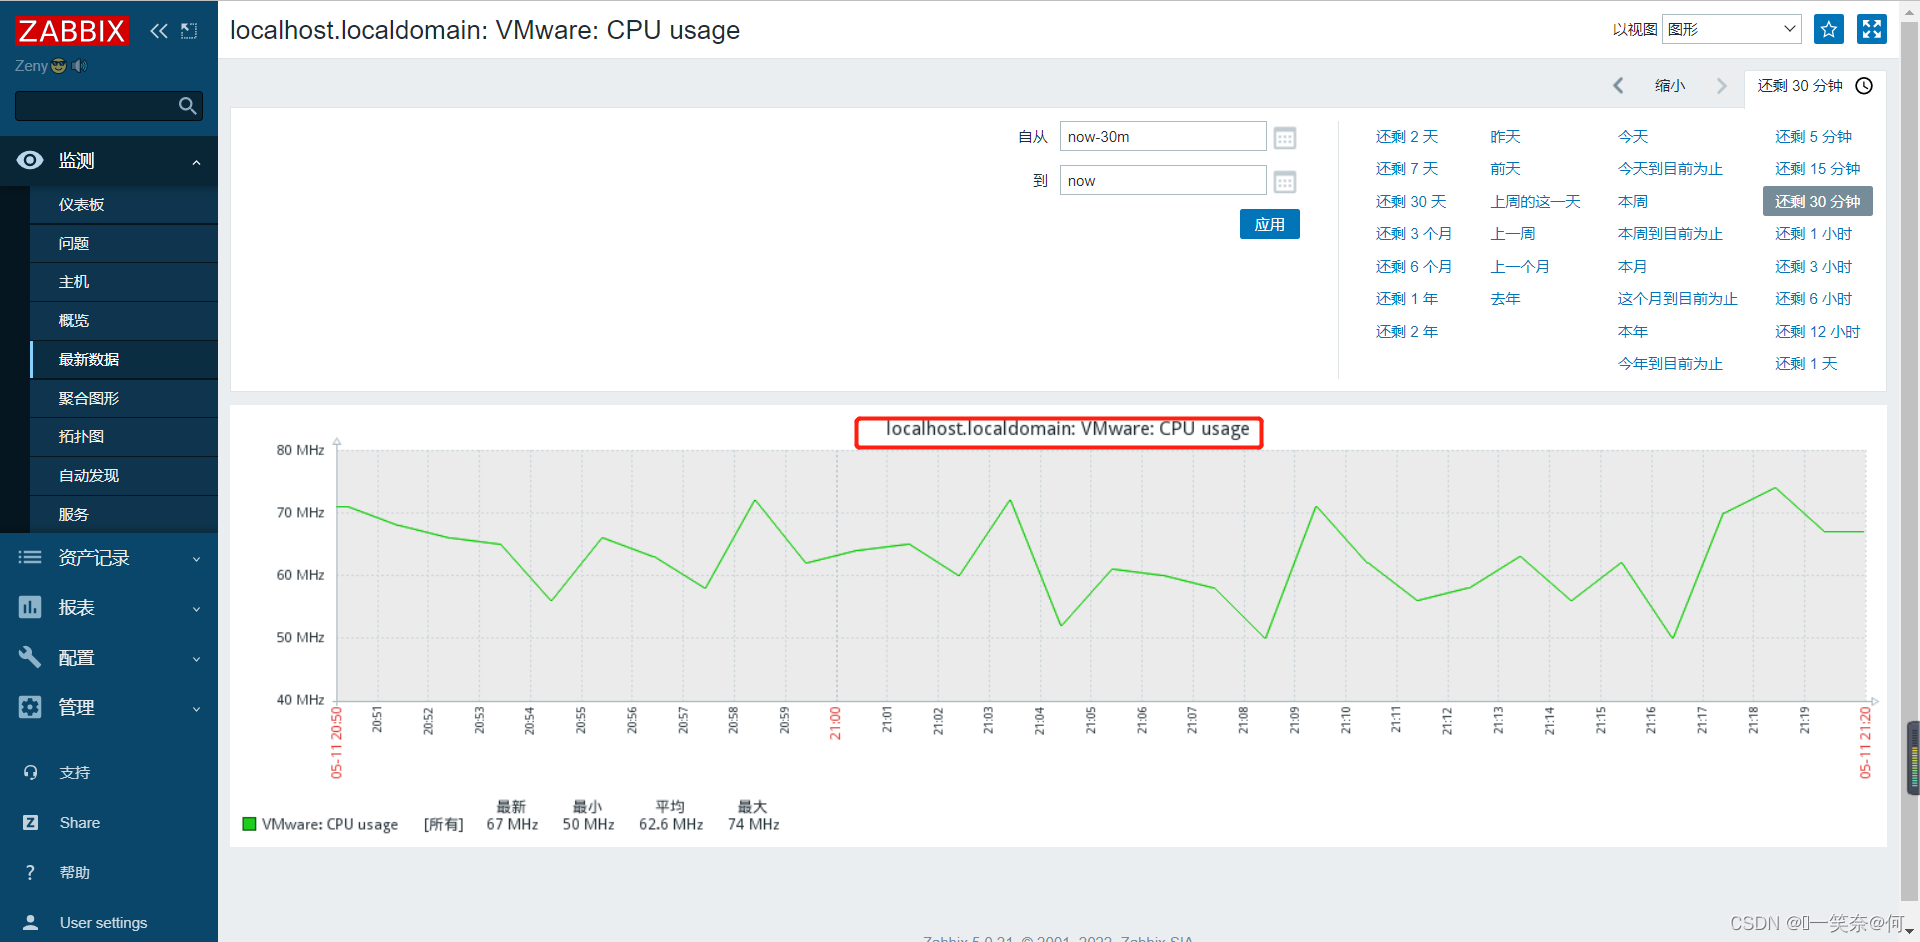Image resolution: width=1920 pixels, height=942 pixels.
Task: Click the chart icon beside 报表
Action: click(x=30, y=607)
